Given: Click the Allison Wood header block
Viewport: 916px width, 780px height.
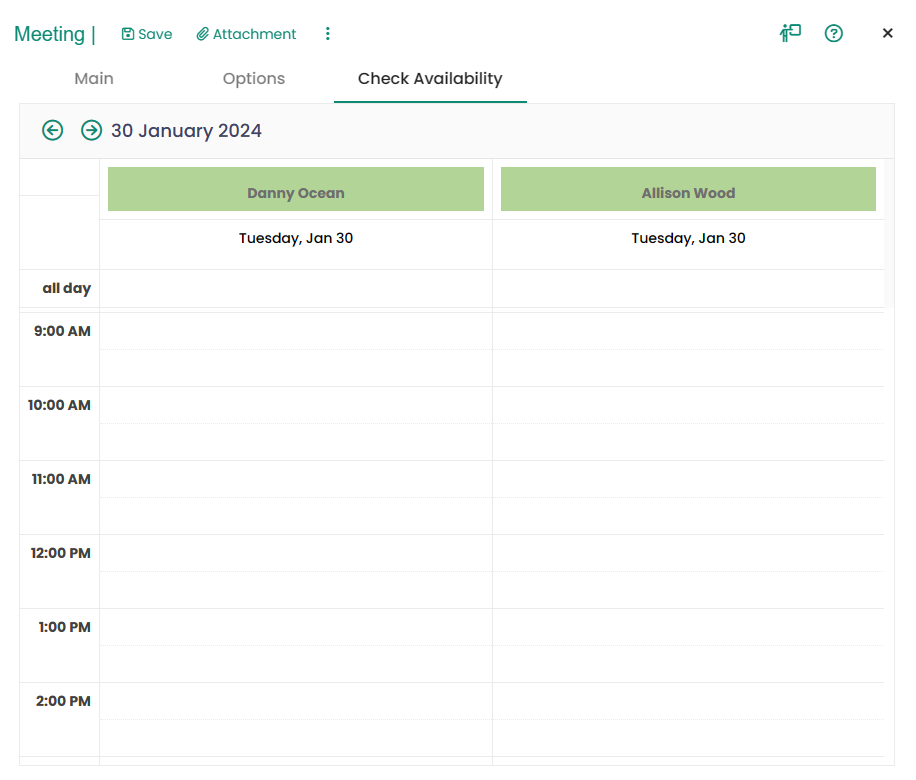Looking at the screenshot, I should tap(688, 190).
